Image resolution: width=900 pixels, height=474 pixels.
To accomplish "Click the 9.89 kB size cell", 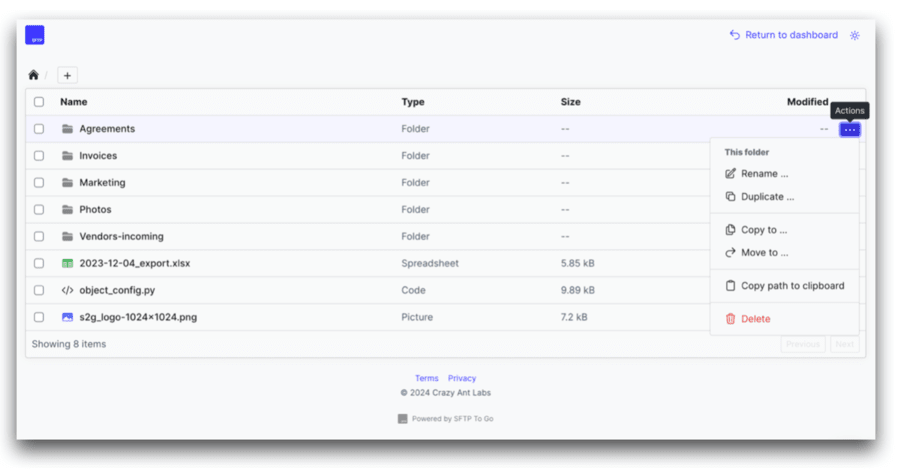I will 577,290.
